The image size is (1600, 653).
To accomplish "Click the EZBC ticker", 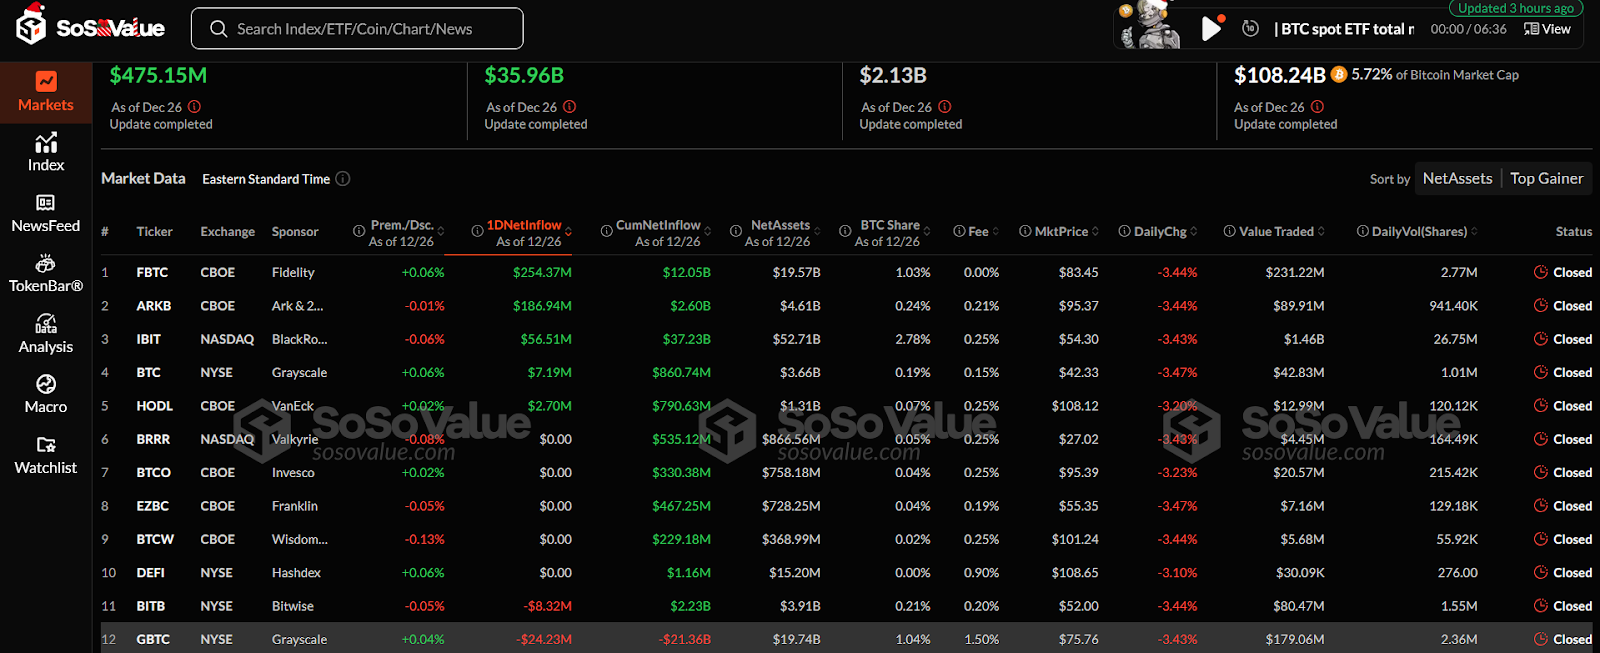I will pos(152,506).
